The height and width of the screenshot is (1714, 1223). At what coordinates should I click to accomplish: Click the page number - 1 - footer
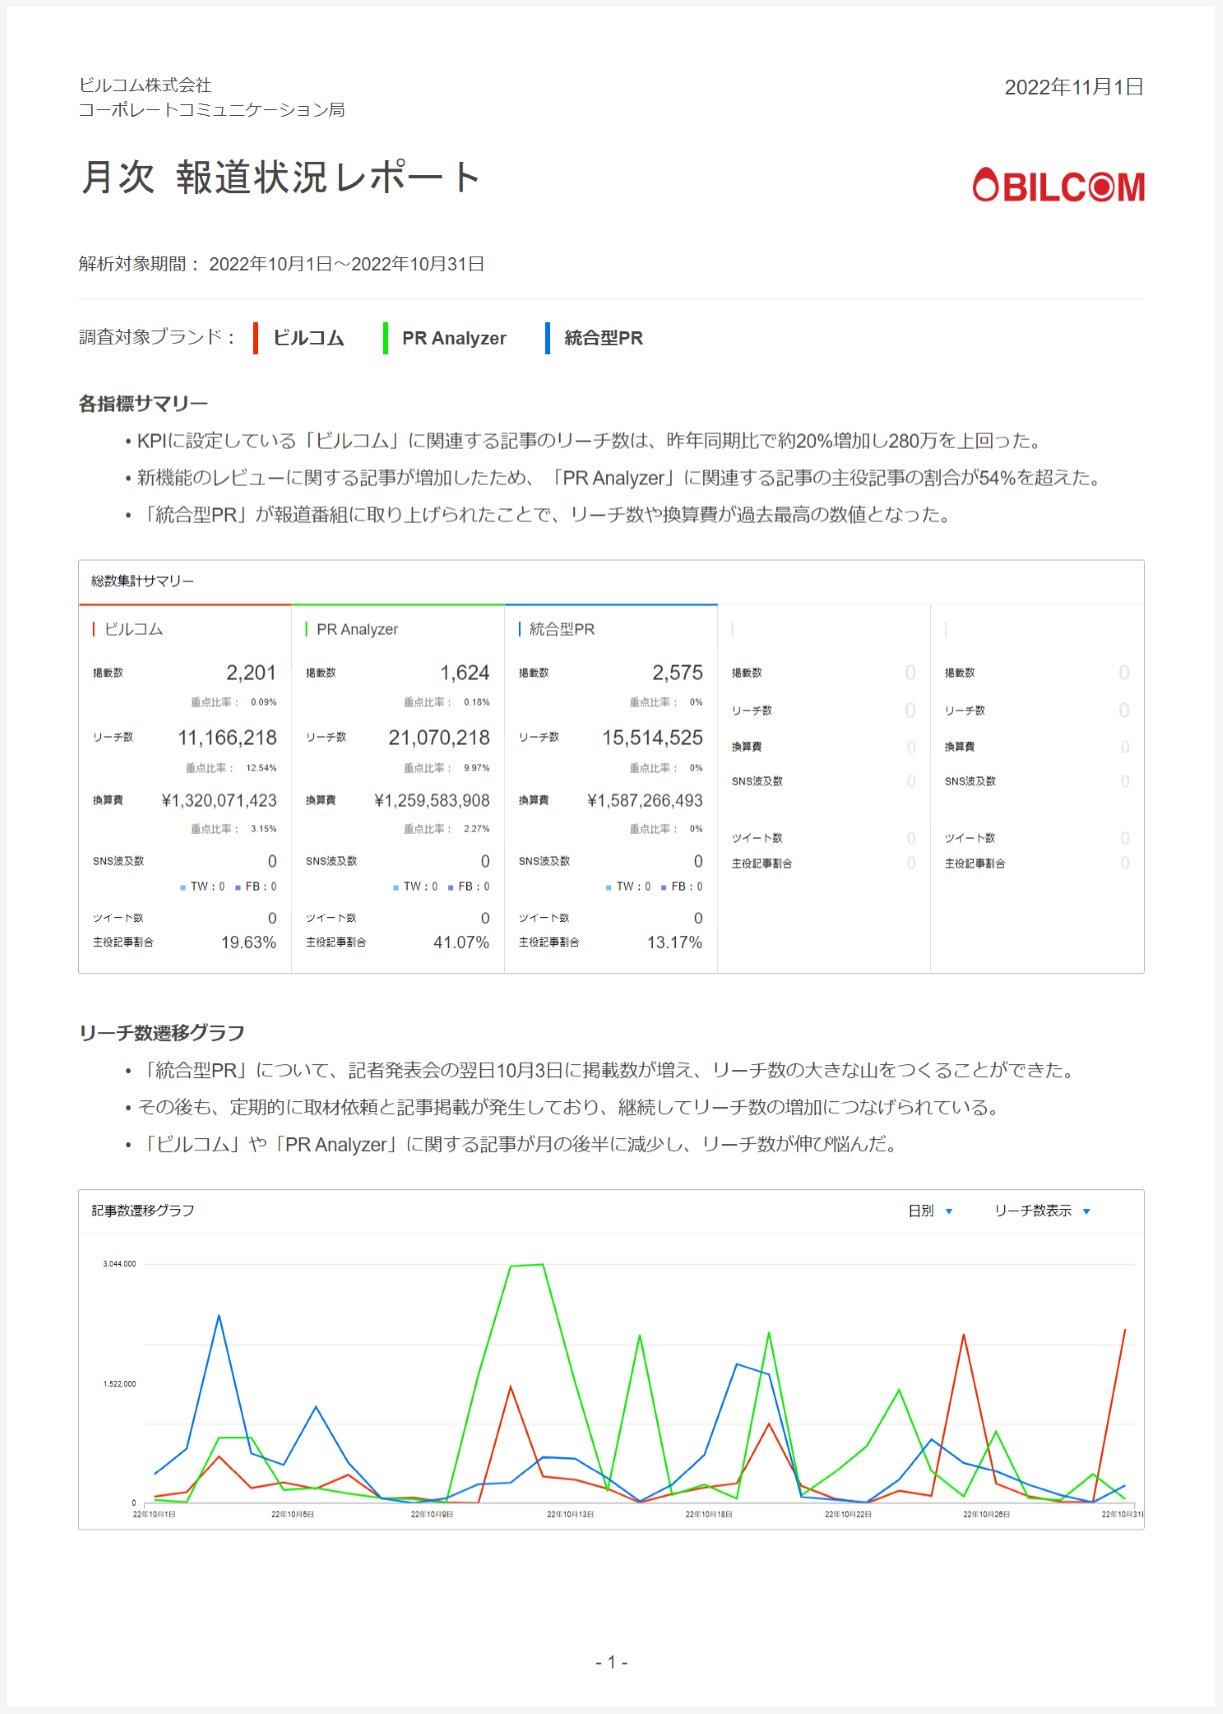point(611,1662)
